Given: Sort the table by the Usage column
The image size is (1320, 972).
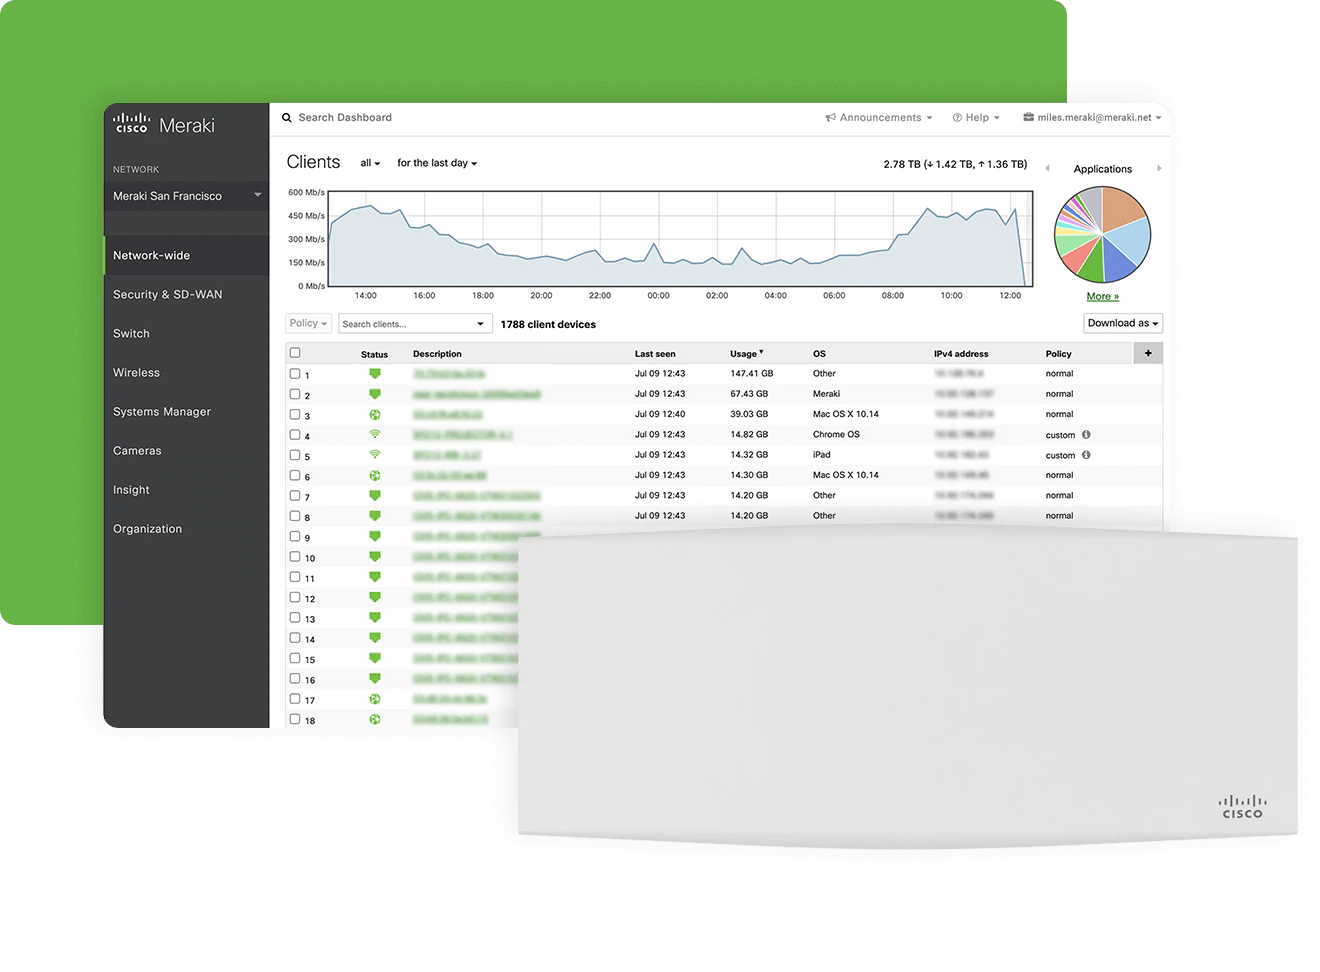Looking at the screenshot, I should (x=746, y=353).
